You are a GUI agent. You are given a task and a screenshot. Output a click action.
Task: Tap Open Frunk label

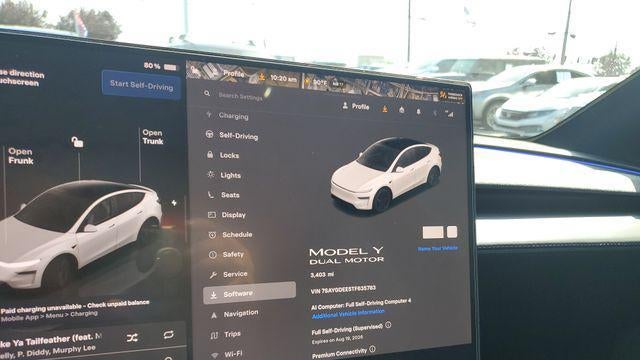pos(20,156)
